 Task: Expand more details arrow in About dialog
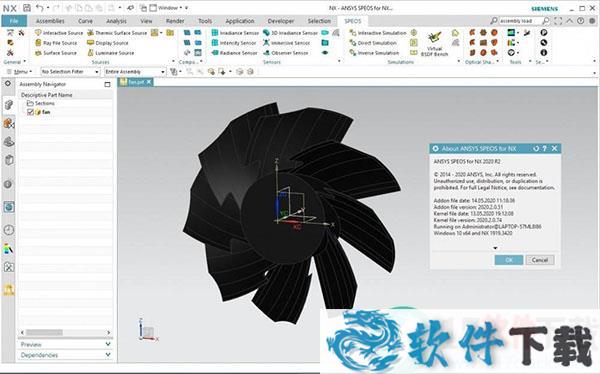click(x=495, y=248)
